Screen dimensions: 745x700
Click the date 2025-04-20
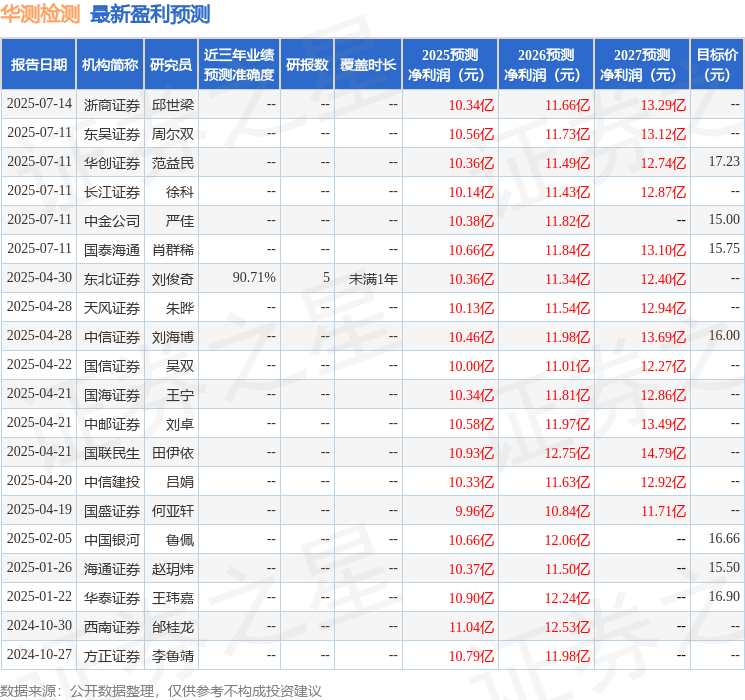[39, 480]
